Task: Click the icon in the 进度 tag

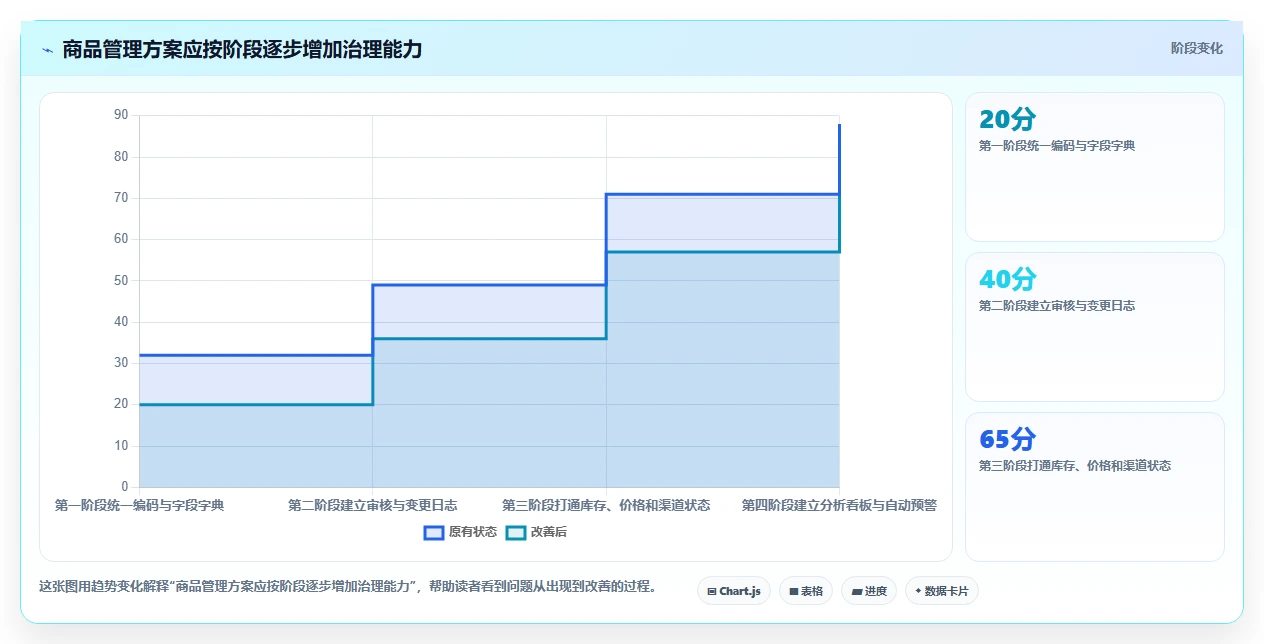Action: point(856,592)
